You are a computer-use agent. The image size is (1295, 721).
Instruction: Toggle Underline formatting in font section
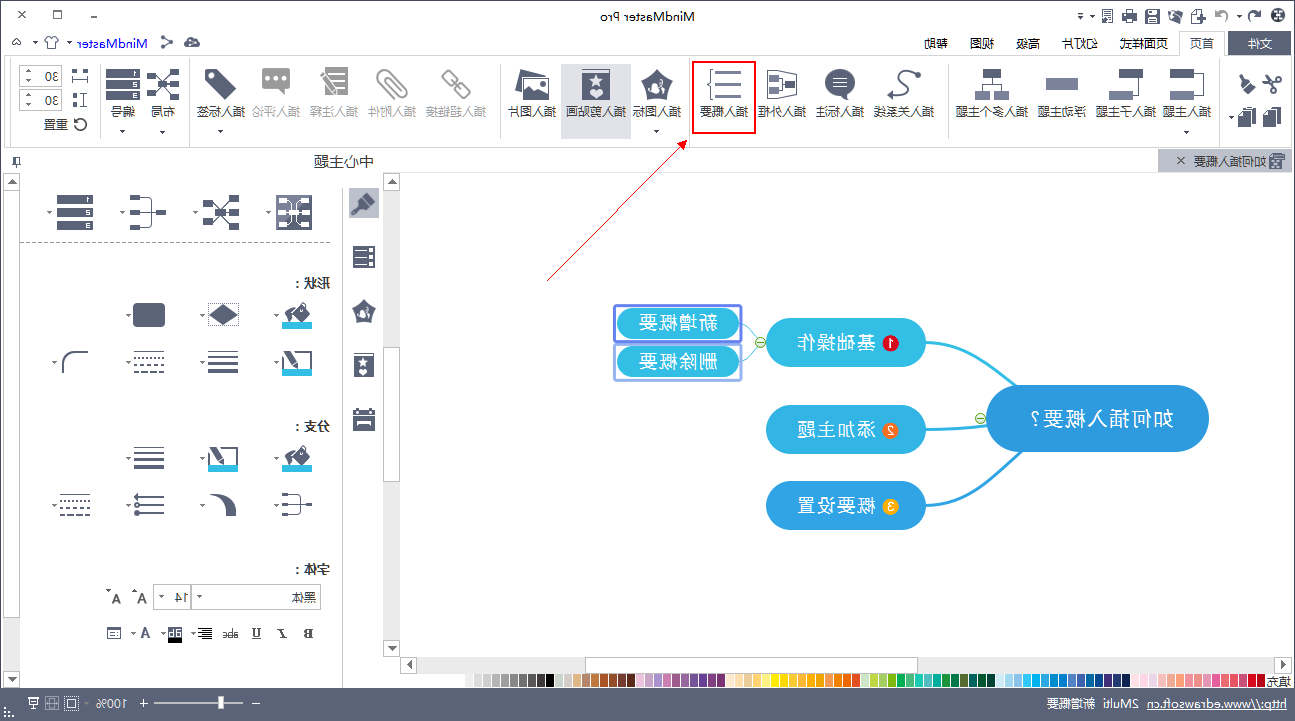click(x=256, y=633)
